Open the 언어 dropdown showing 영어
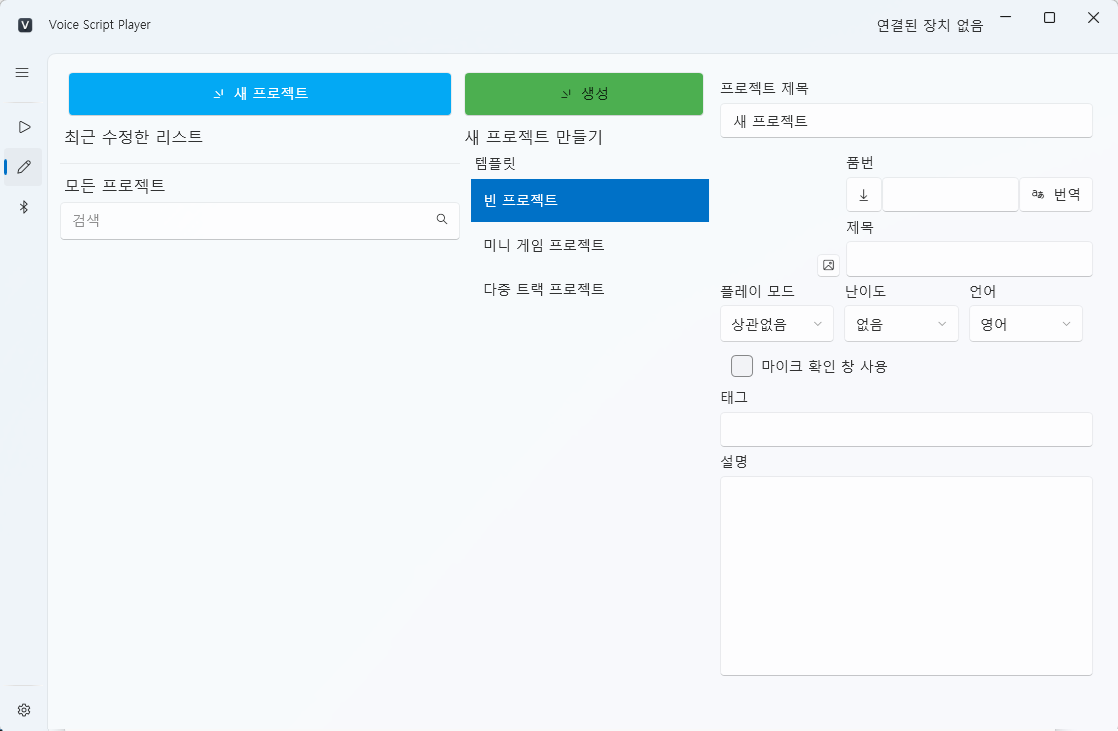This screenshot has height=731, width=1118. pos(1025,323)
